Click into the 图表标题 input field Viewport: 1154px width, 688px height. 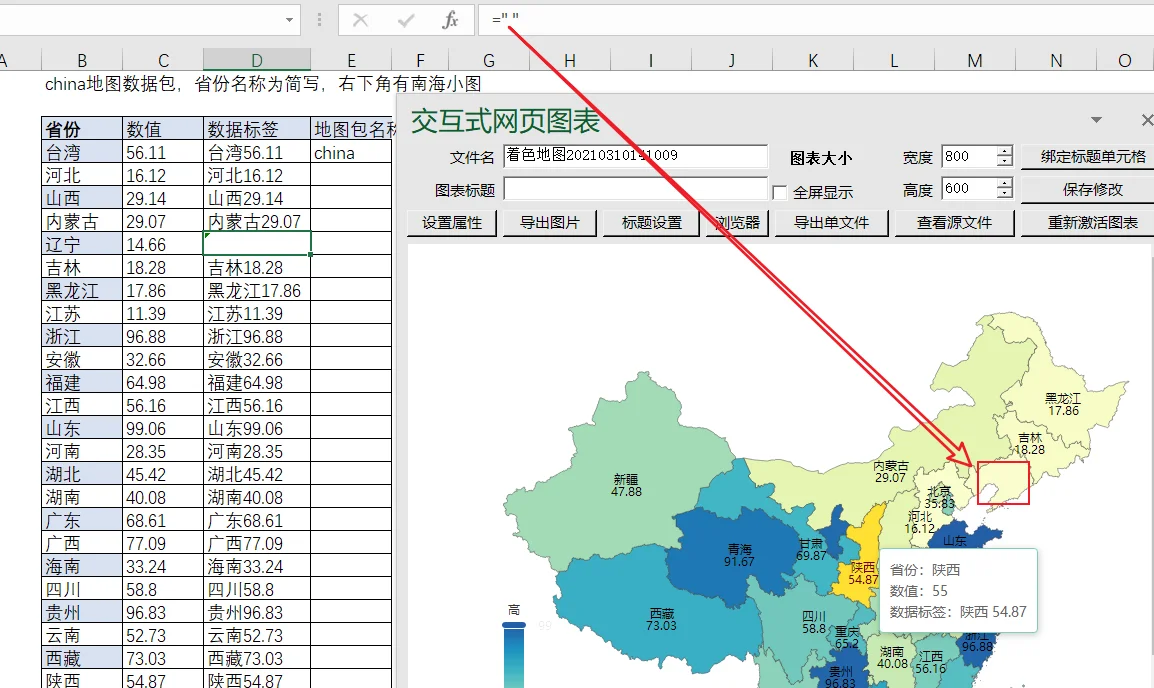(635, 189)
